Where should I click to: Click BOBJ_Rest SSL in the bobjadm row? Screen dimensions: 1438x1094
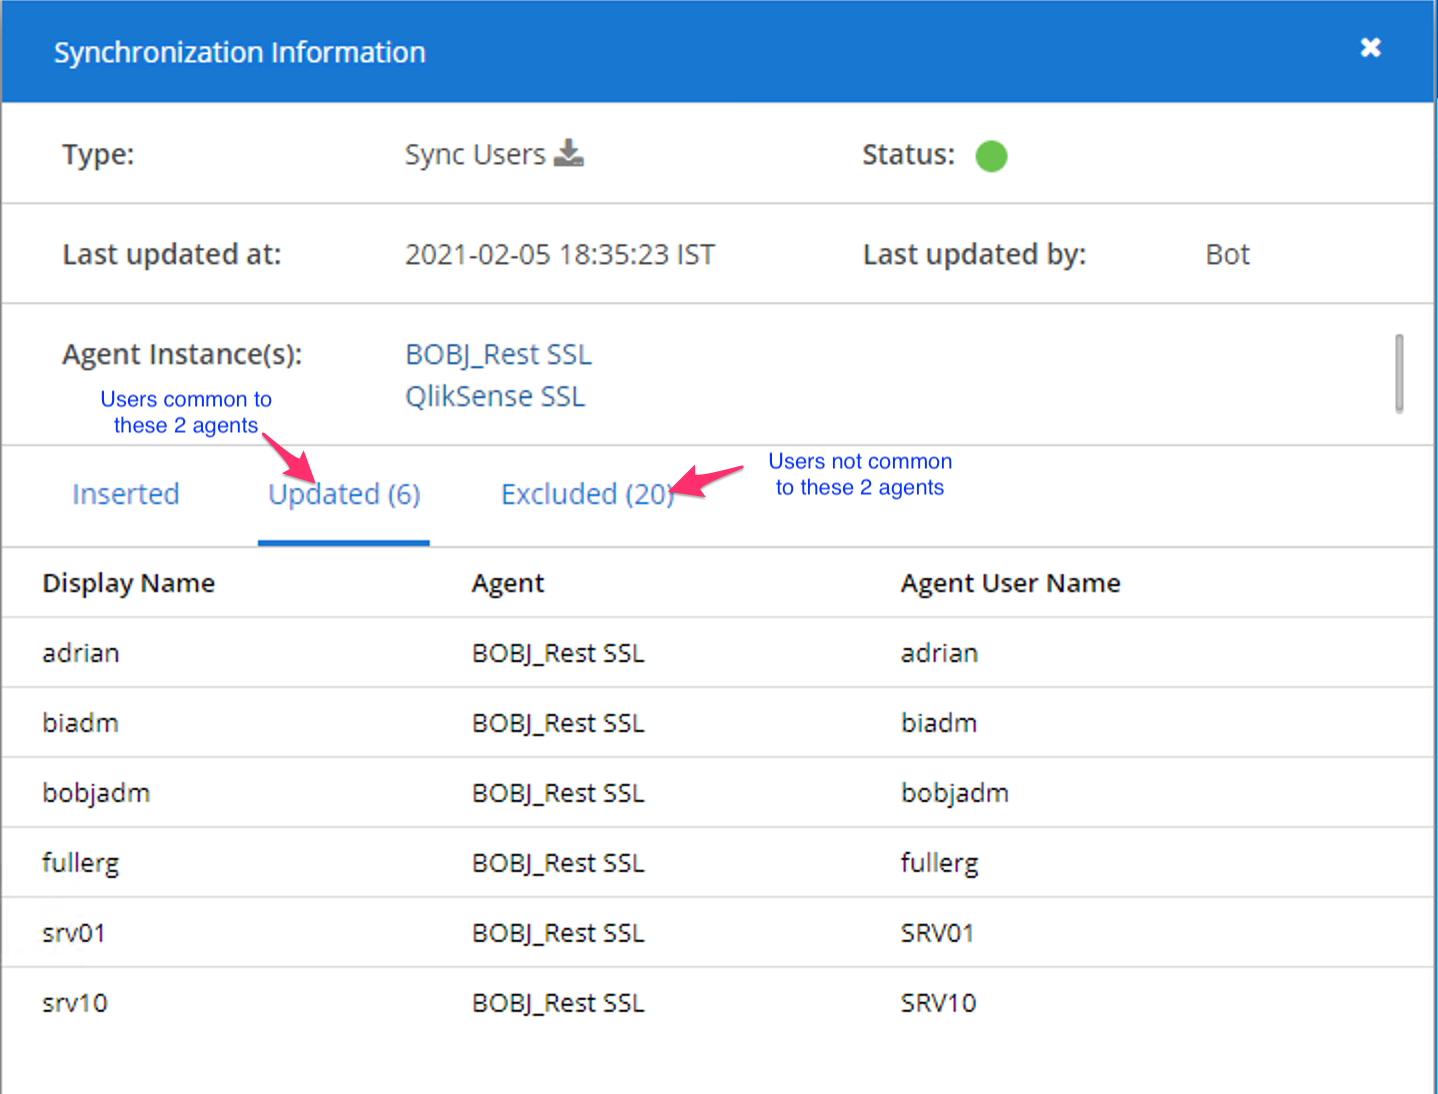tap(558, 793)
